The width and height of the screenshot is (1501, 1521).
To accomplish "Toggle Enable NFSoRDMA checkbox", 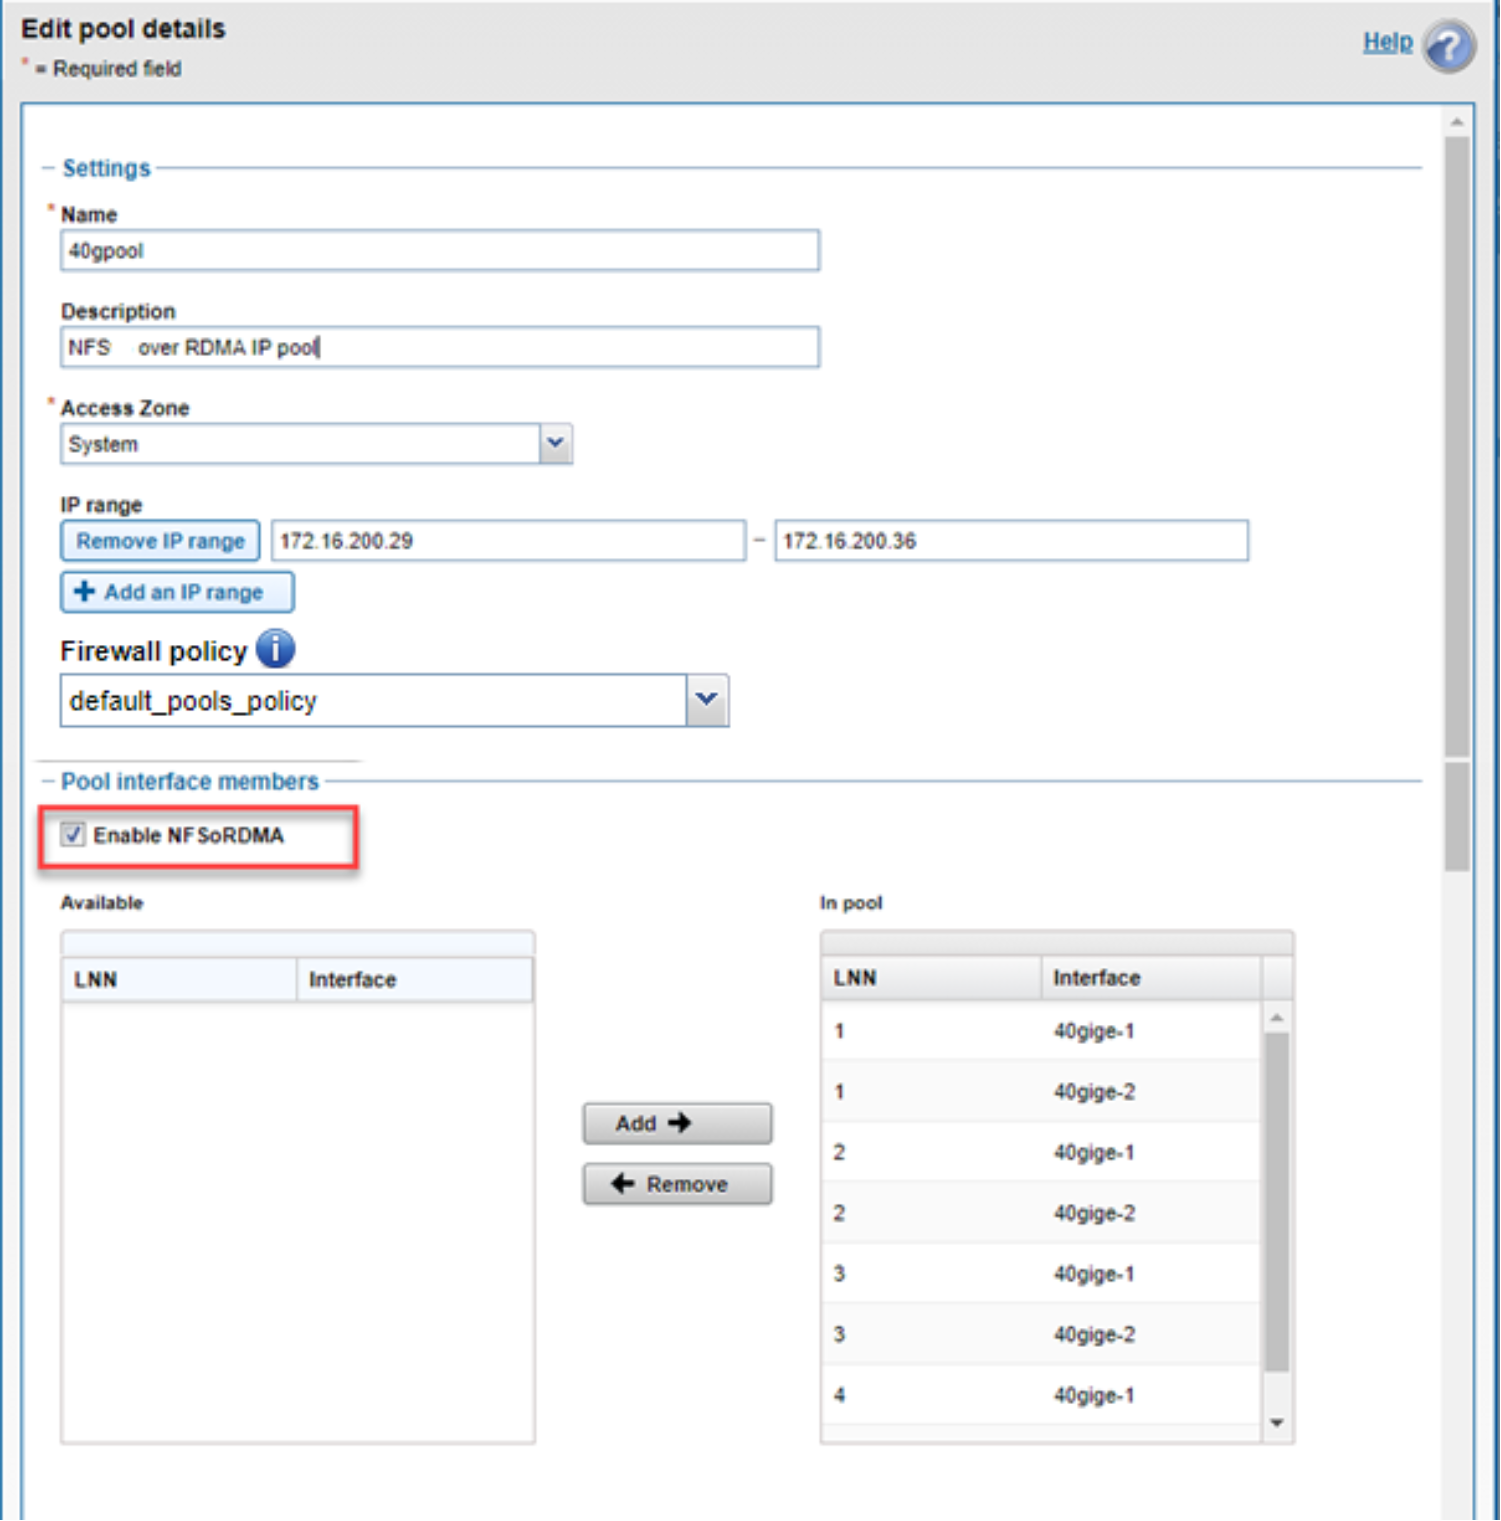I will point(73,834).
